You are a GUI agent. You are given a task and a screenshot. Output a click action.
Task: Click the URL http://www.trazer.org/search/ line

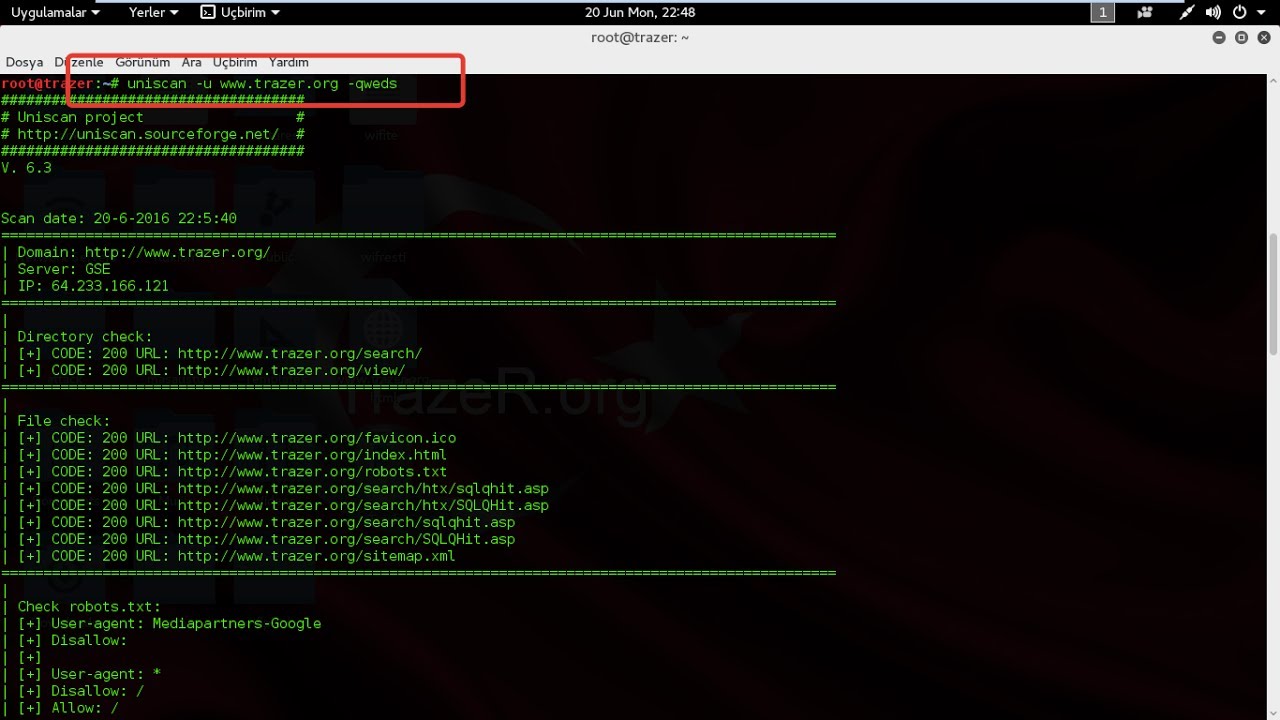(x=212, y=354)
